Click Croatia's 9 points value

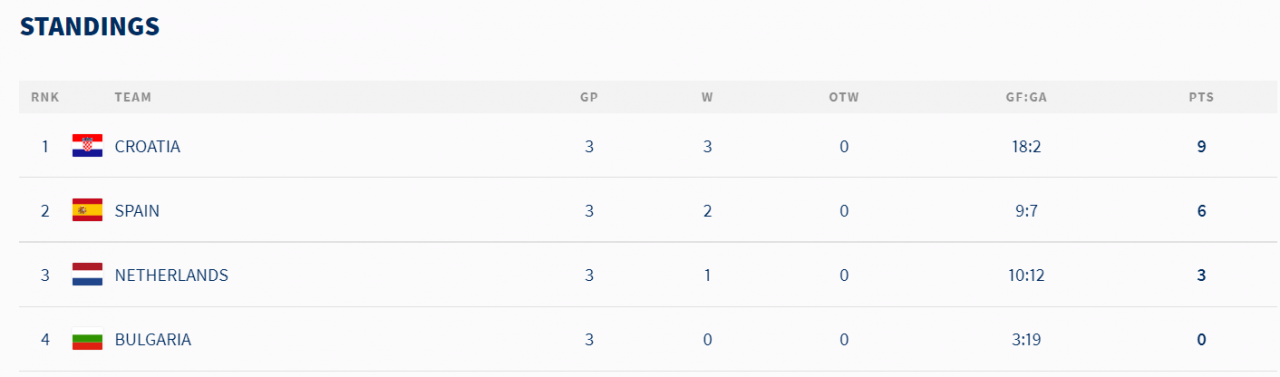pos(1201,146)
